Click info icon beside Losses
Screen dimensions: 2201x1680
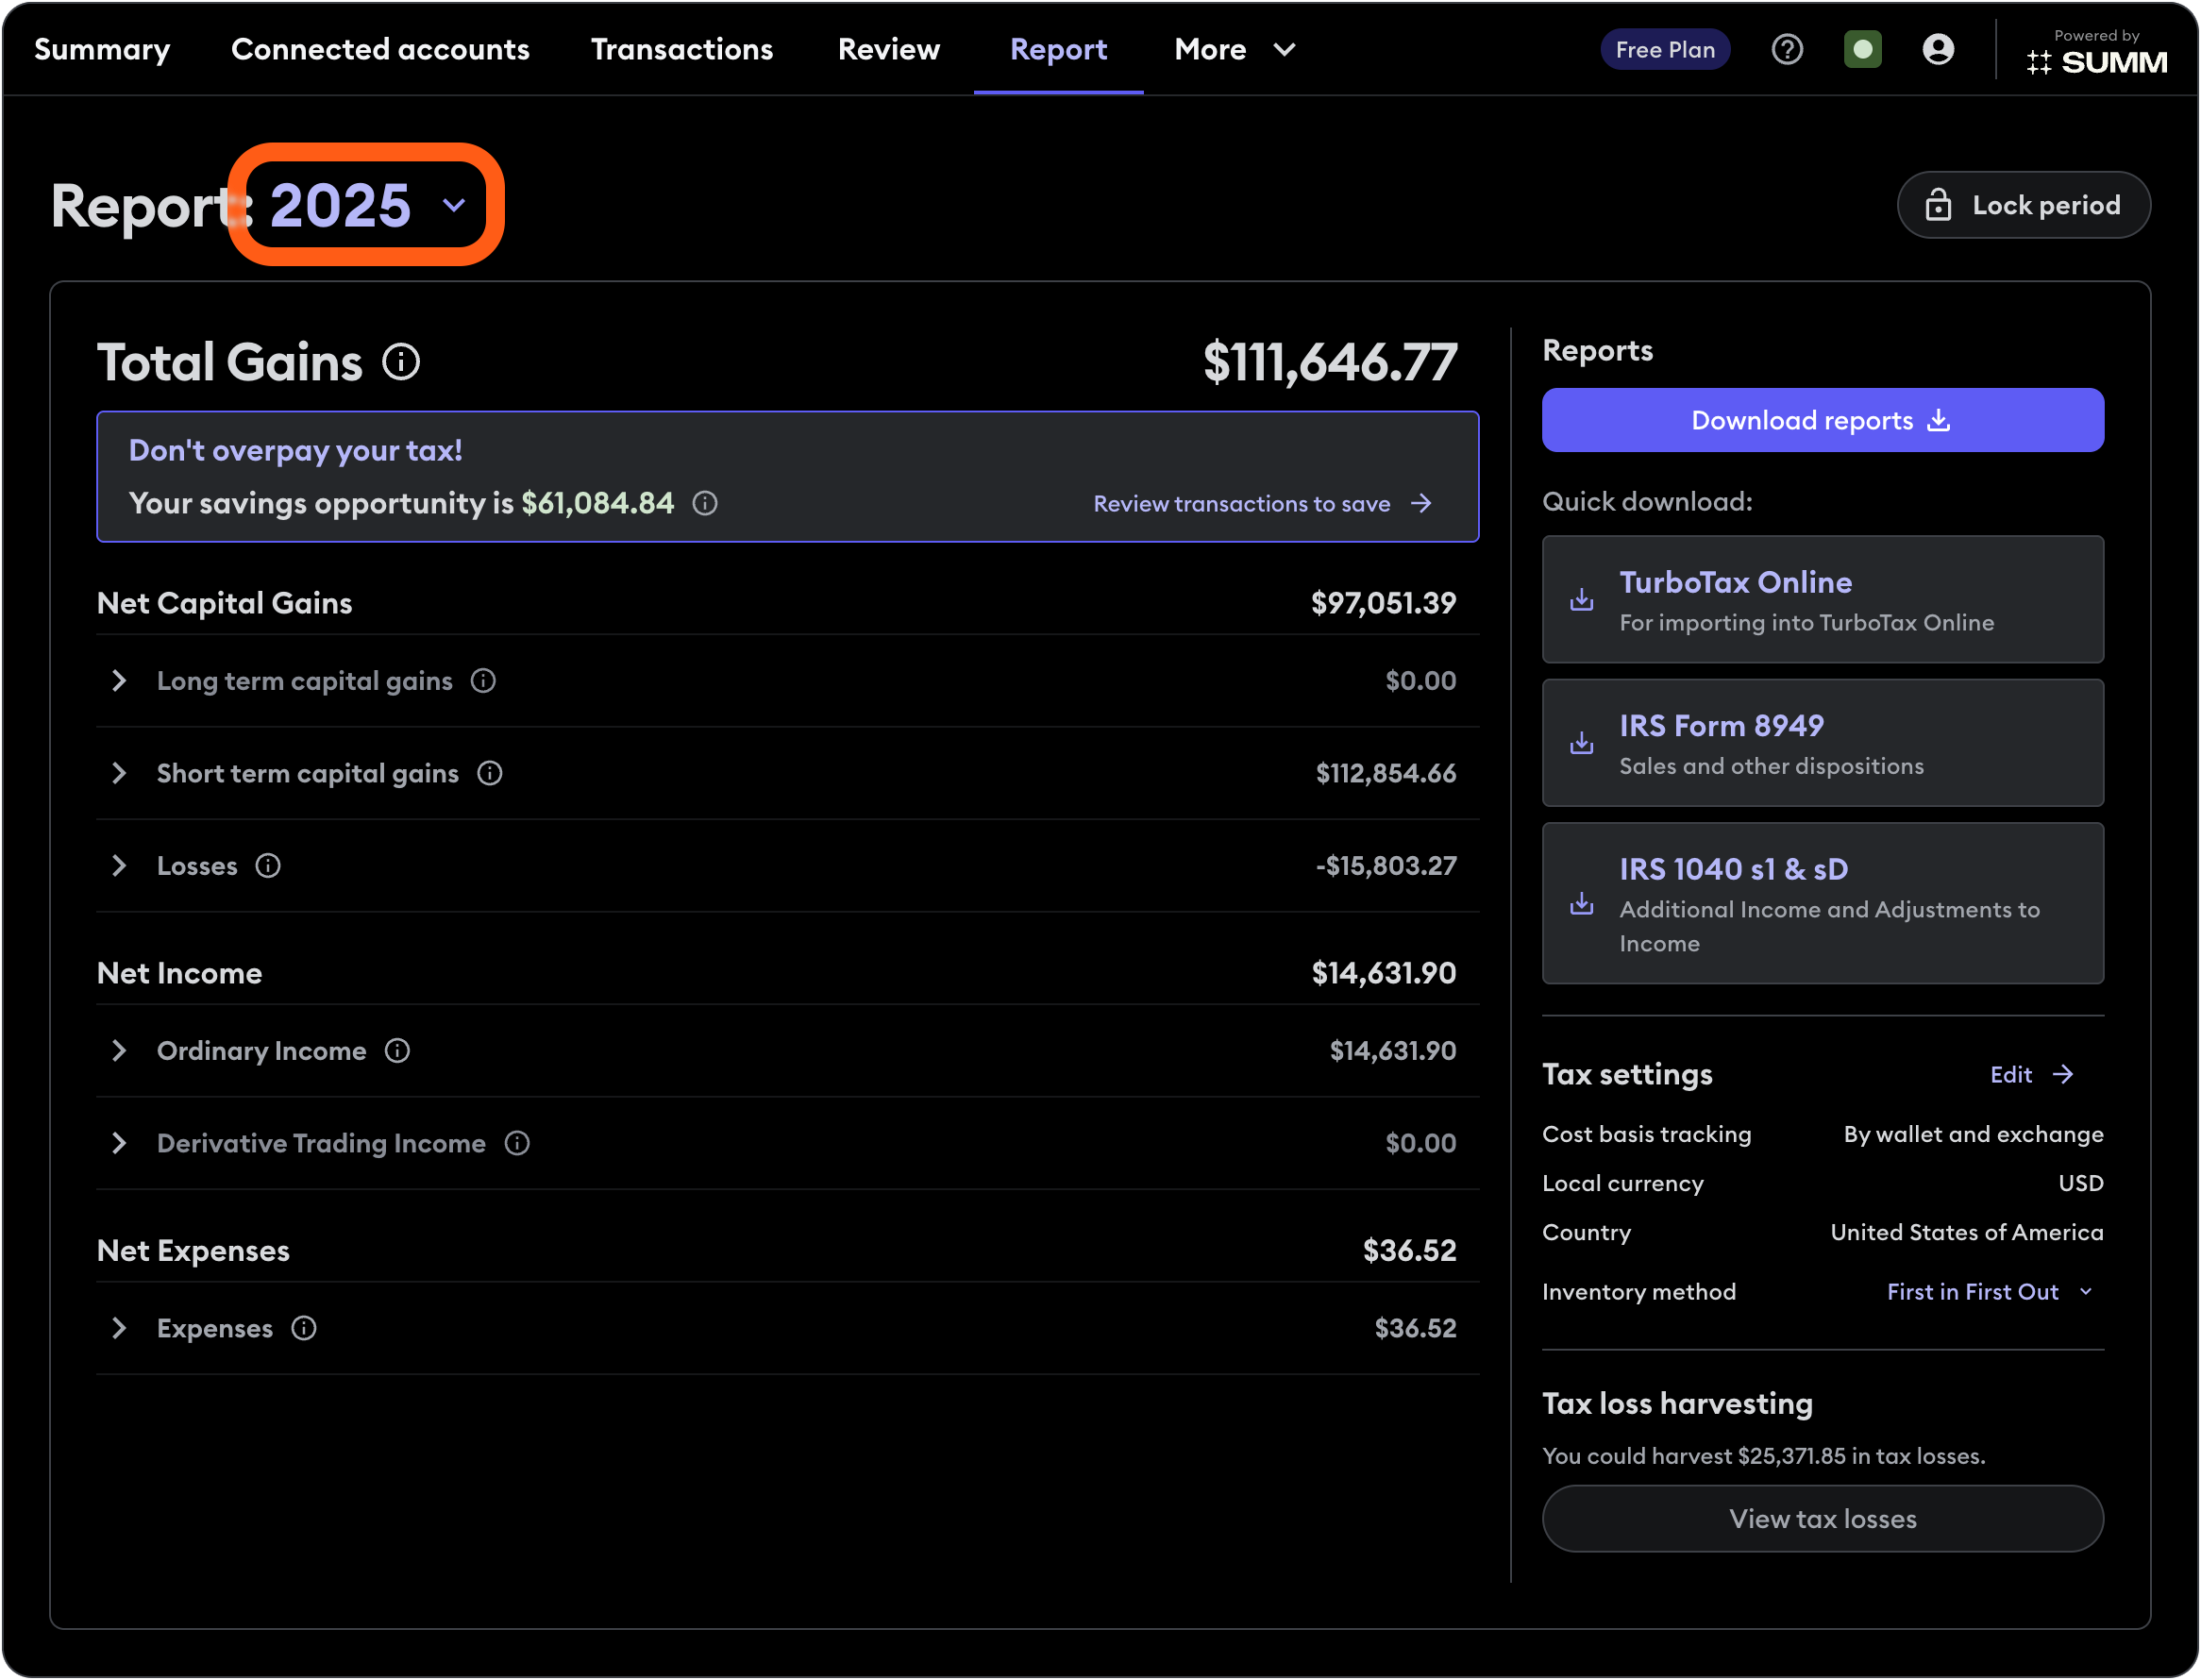(x=268, y=866)
